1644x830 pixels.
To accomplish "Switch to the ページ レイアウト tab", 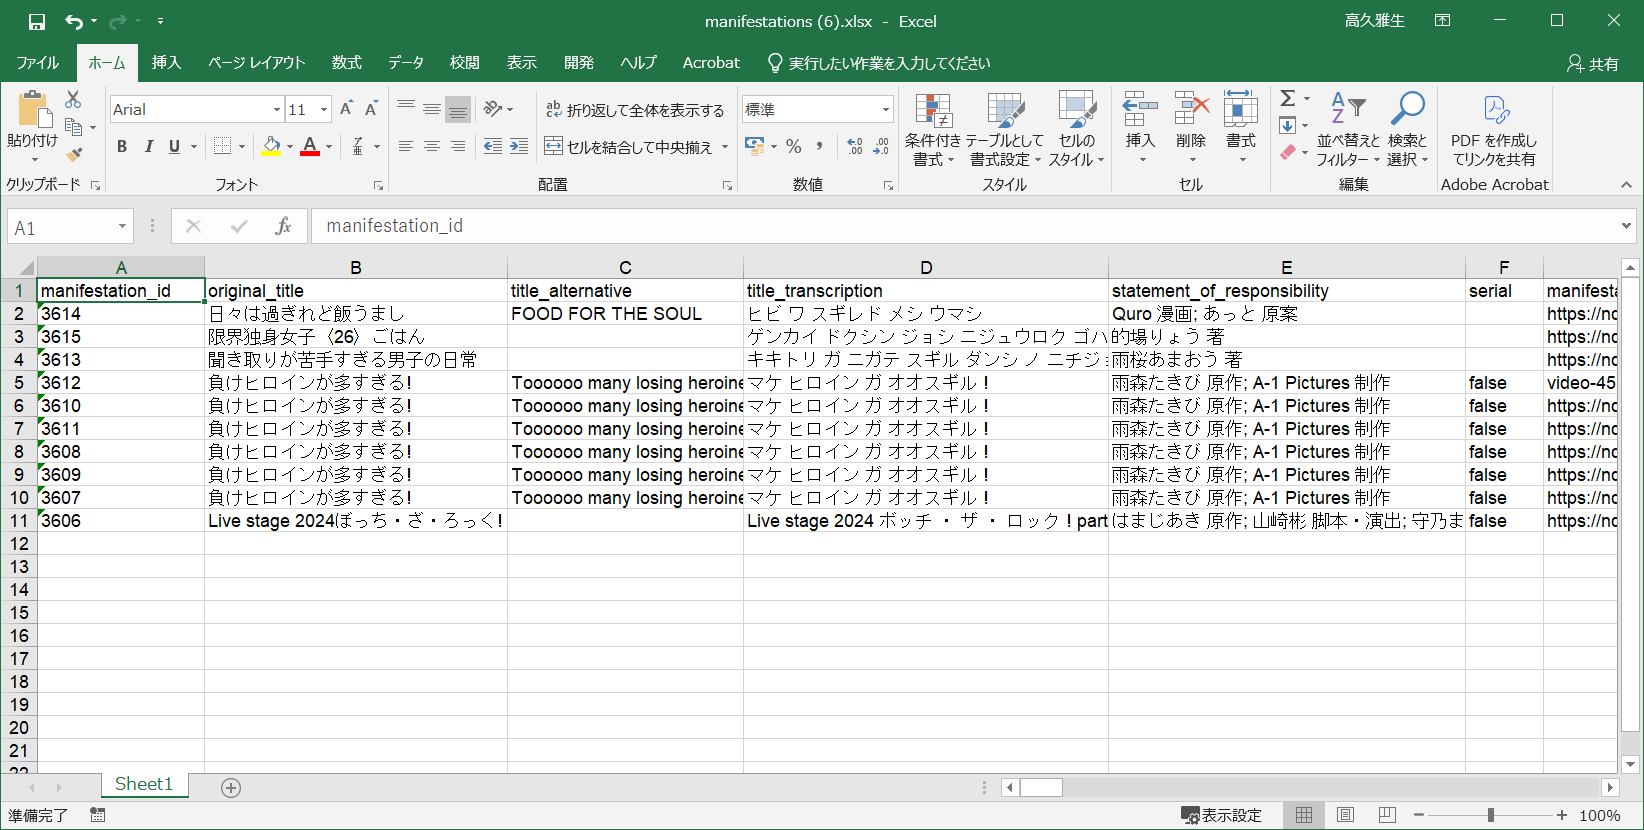I will pyautogui.click(x=256, y=62).
